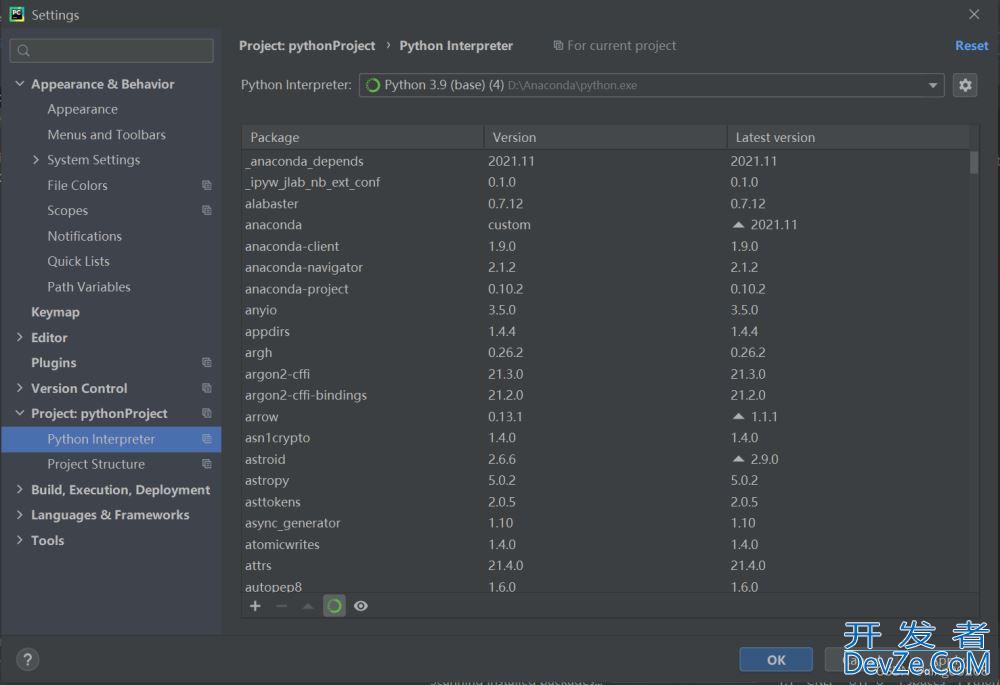Open Notifications settings
Image resolution: width=1000 pixels, height=685 pixels.
[84, 236]
